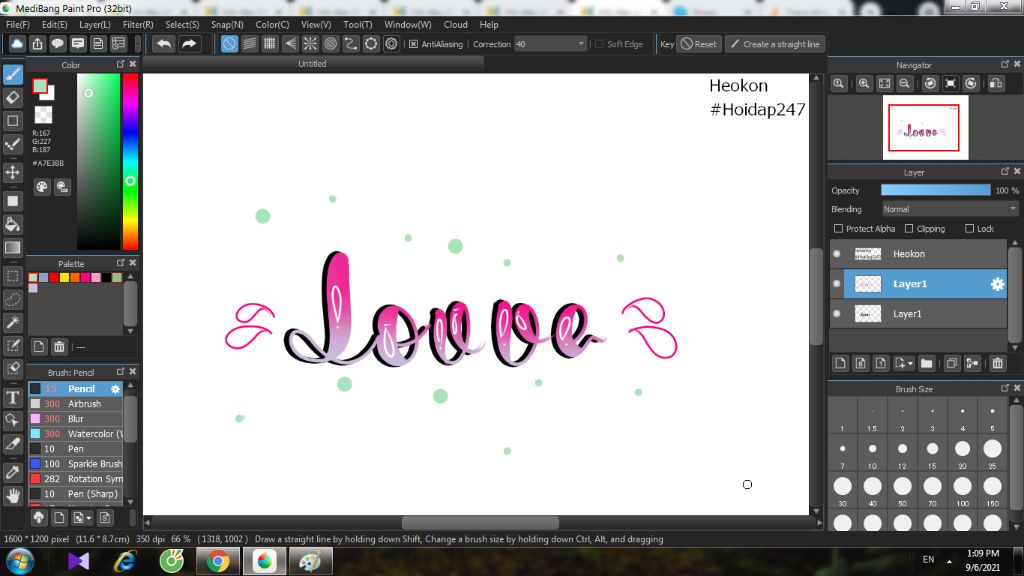Click the Redo arrow
The width and height of the screenshot is (1024, 576).
click(x=189, y=44)
